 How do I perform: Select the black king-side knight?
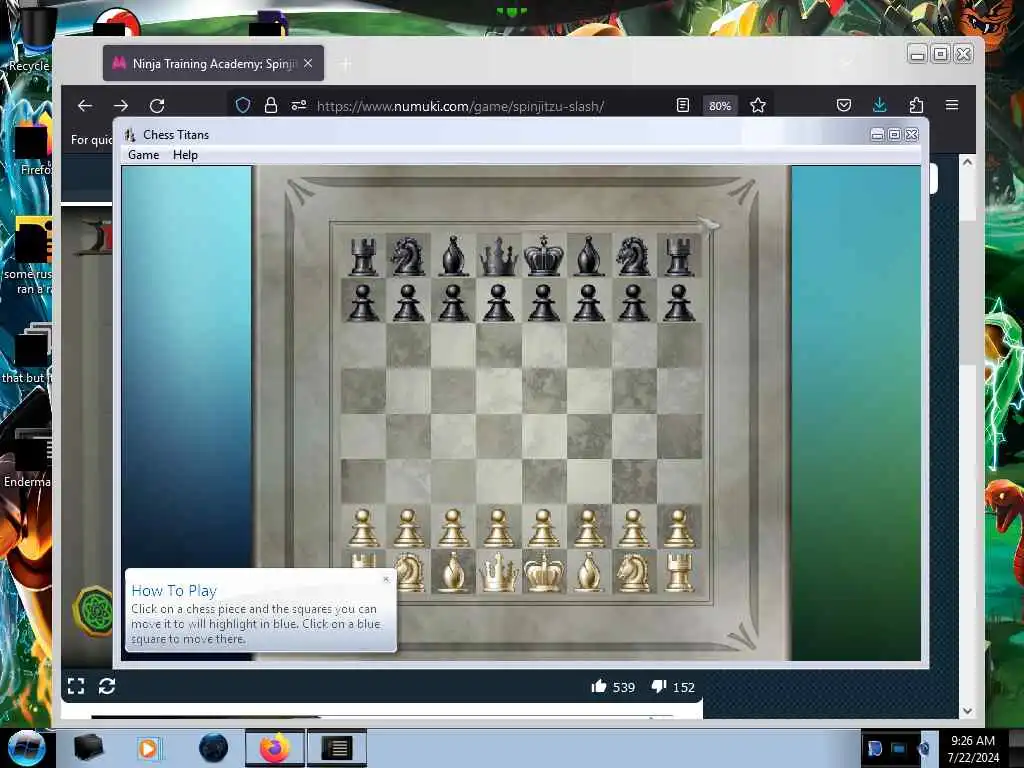coord(633,256)
